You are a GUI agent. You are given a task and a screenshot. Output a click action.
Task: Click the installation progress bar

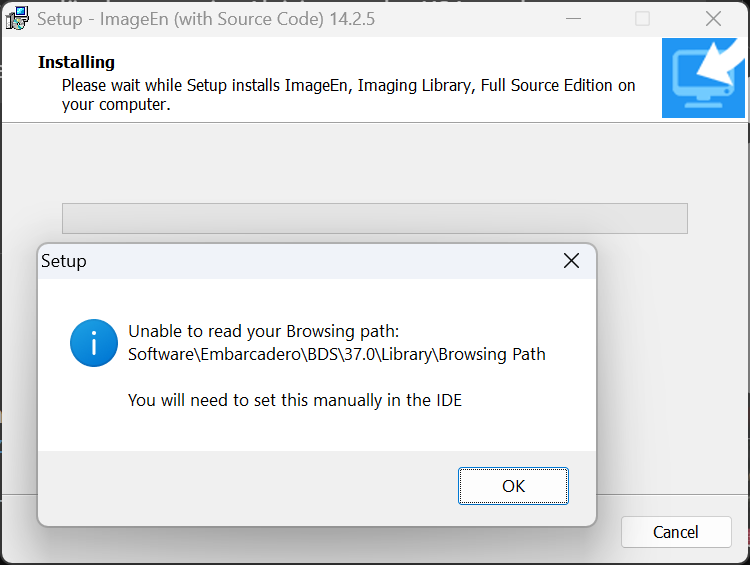[374, 218]
